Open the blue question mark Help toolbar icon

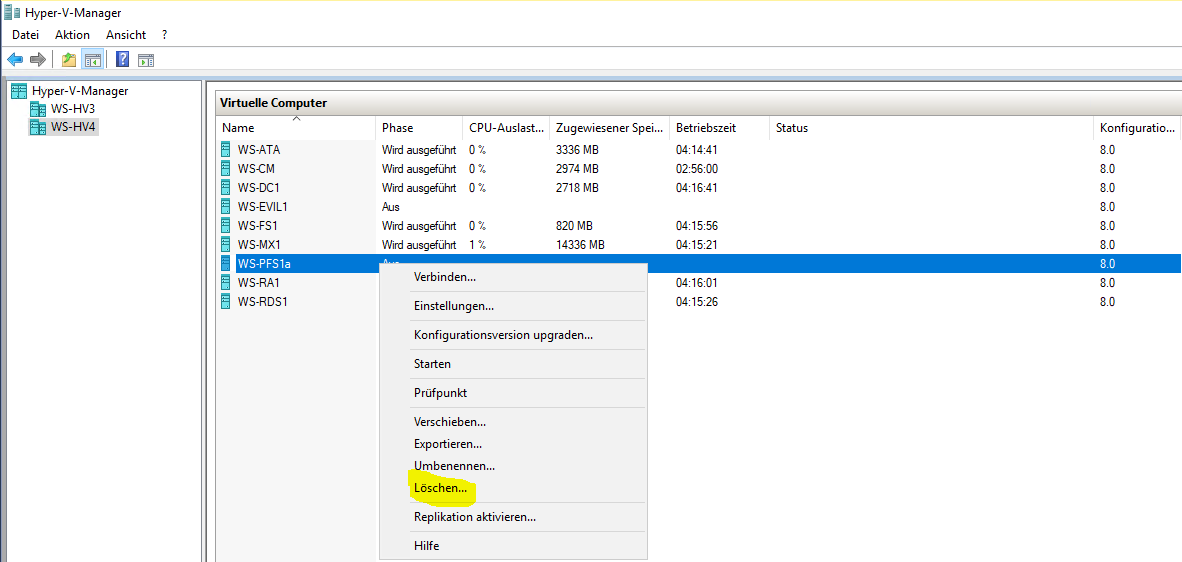[x=123, y=59]
